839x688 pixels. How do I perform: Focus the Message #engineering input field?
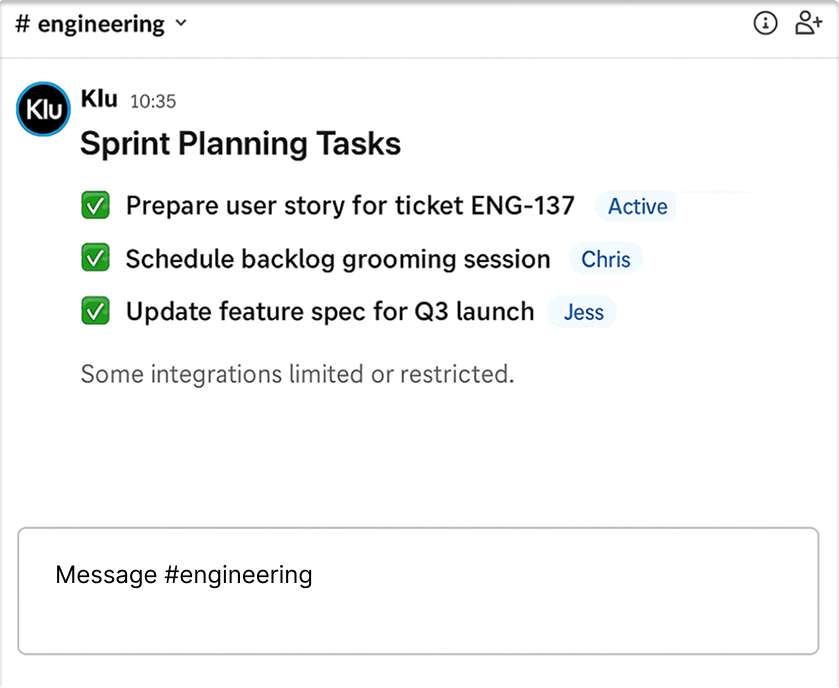click(x=418, y=591)
